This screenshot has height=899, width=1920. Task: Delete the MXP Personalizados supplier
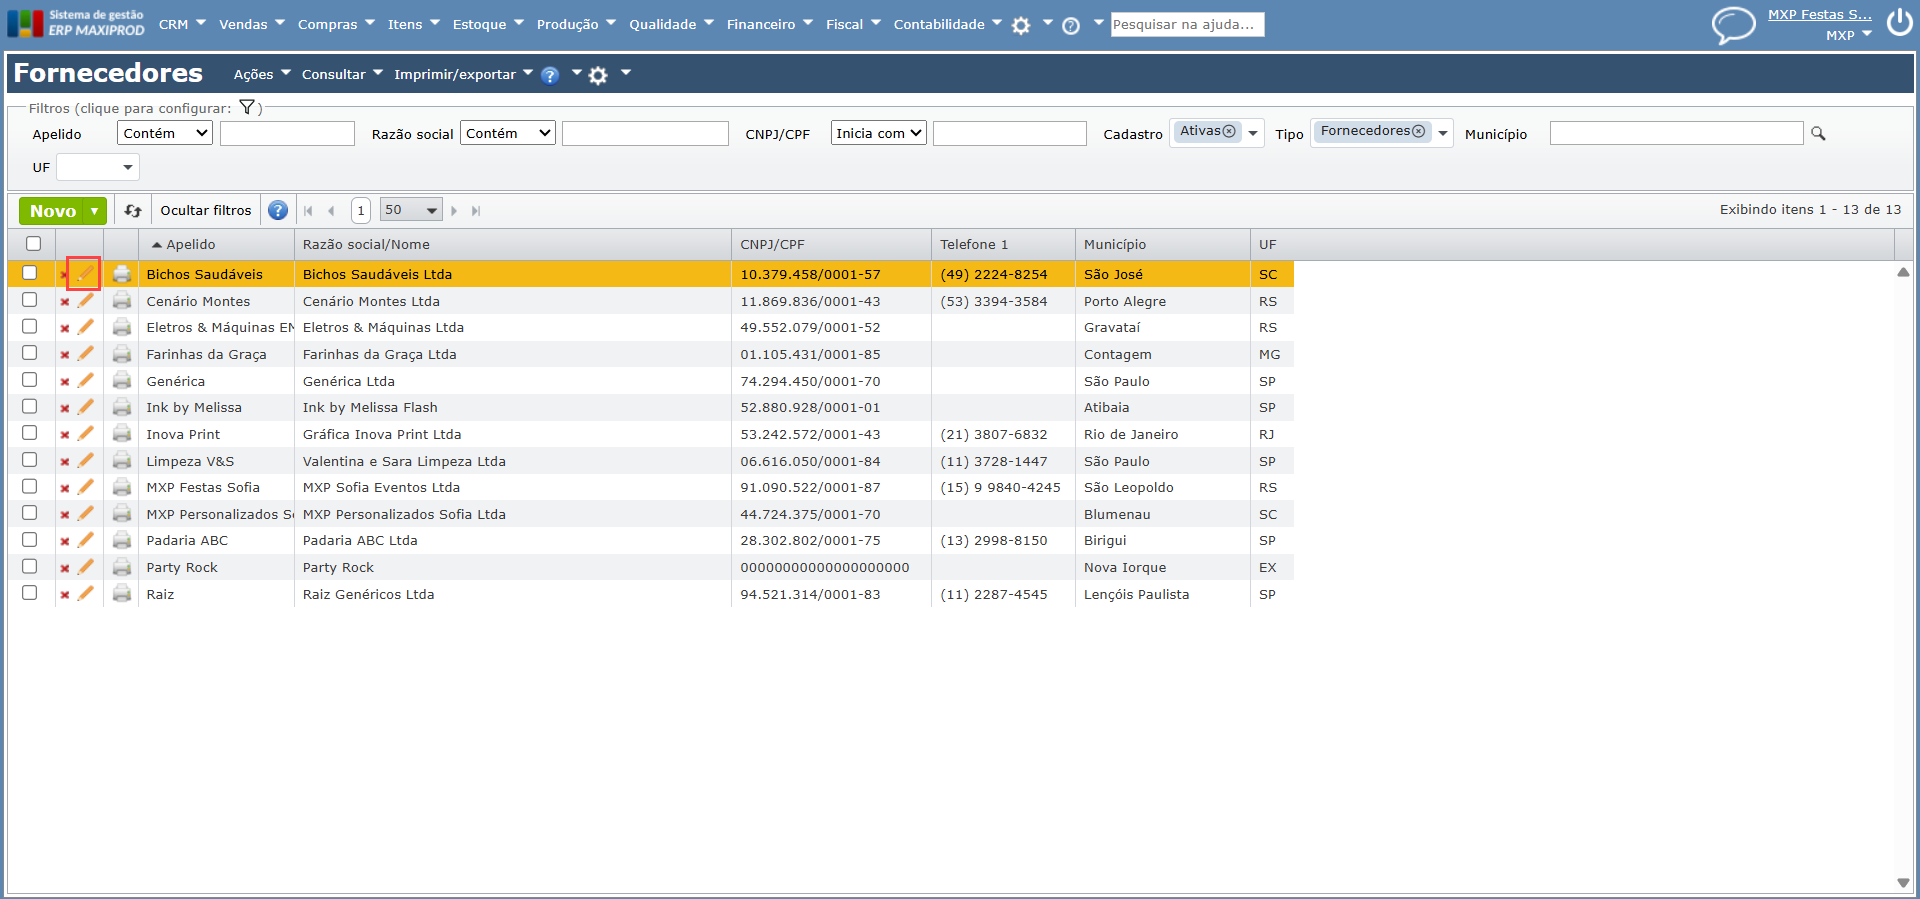pos(65,515)
